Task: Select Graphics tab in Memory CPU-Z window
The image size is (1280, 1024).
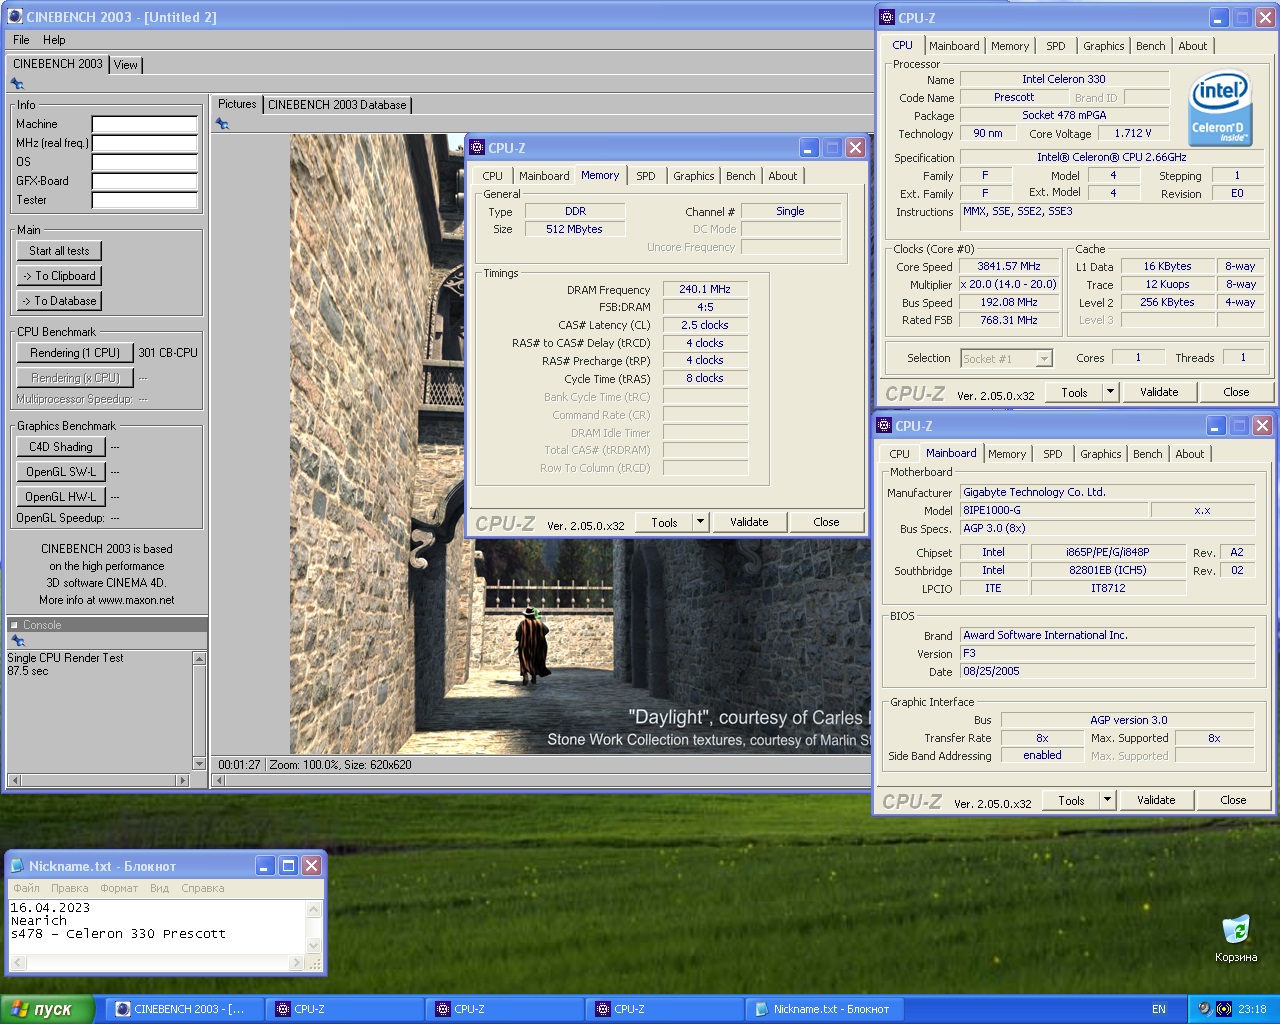Action: coord(694,176)
